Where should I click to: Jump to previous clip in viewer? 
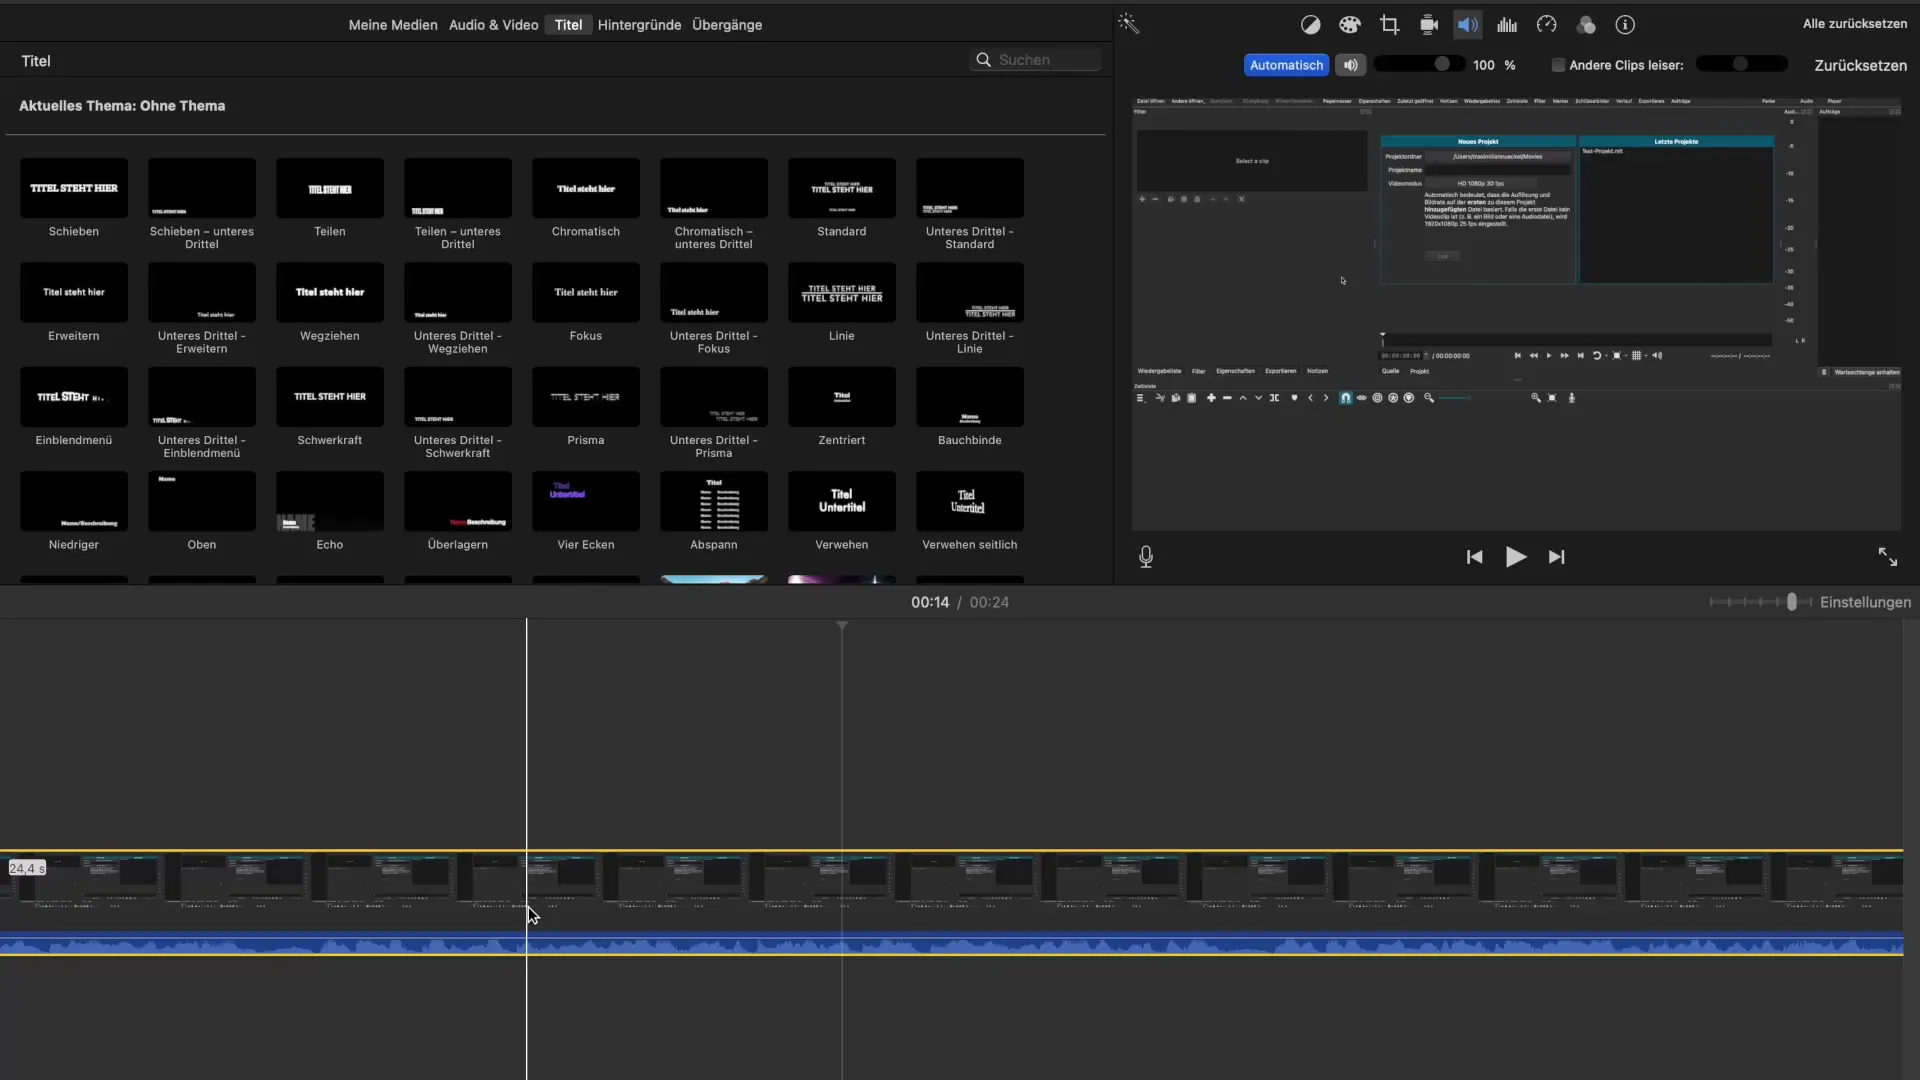coord(1474,557)
